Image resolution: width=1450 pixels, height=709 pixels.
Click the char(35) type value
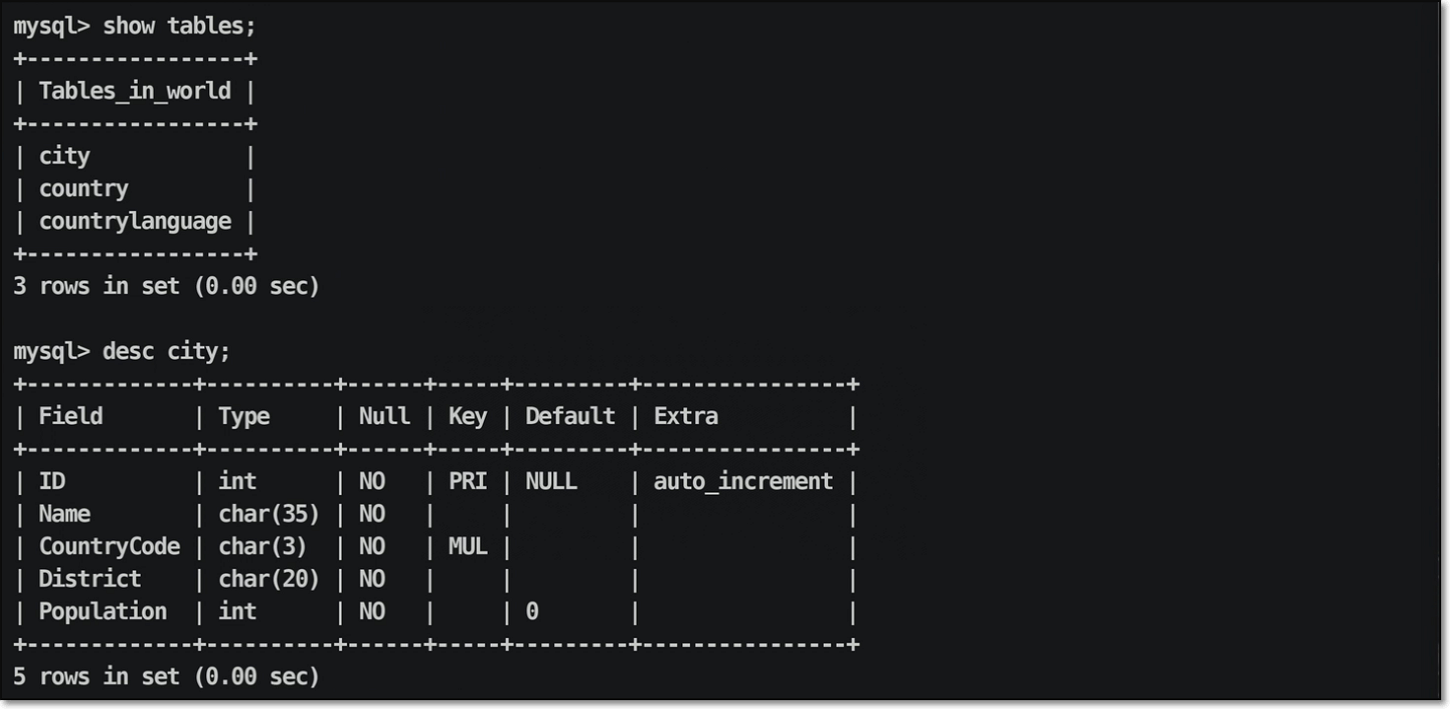point(269,514)
